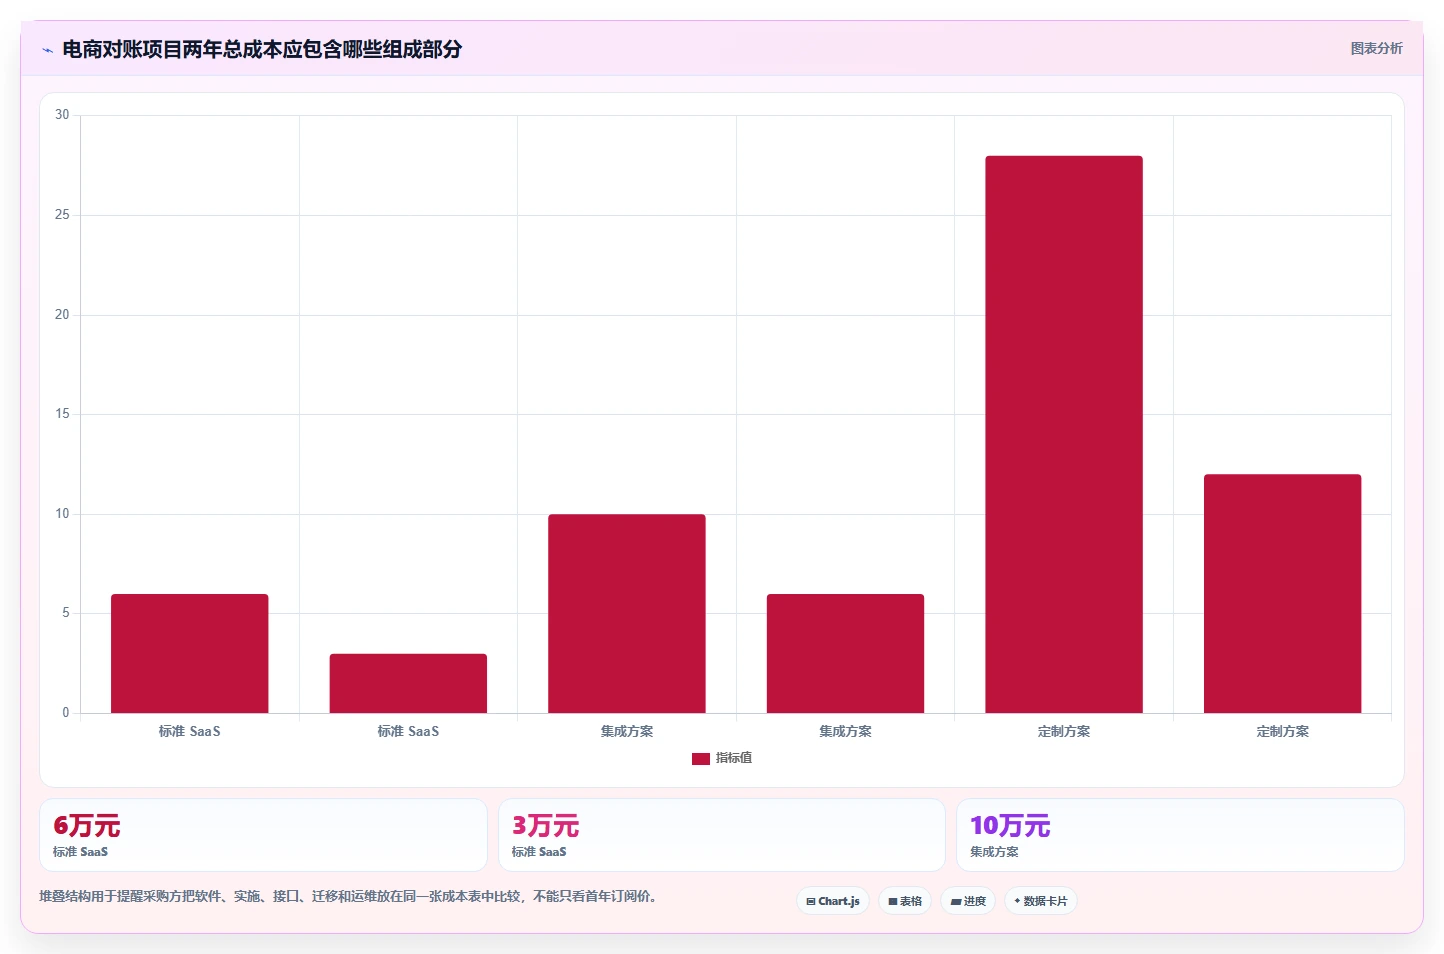
Task: Click the title 电商对账项目两年总成本应包含哪些组成部分
Action: click(x=262, y=49)
